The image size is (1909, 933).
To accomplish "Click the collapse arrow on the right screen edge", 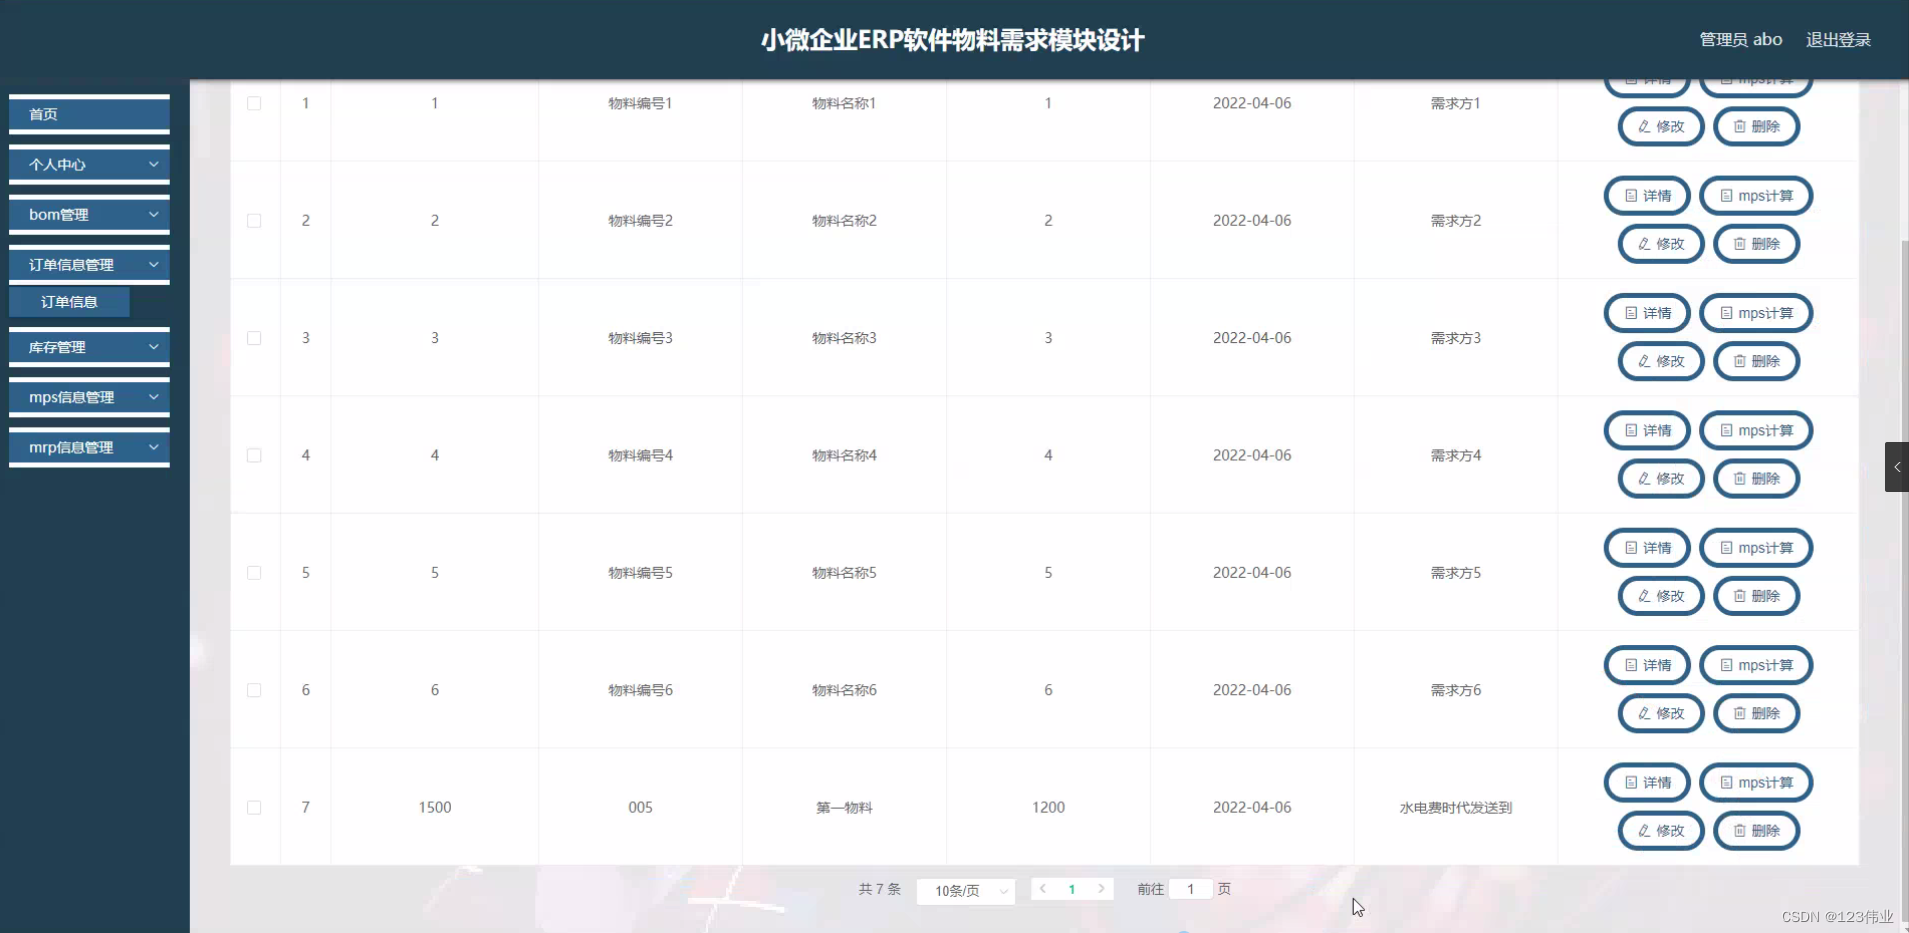I will point(1896,467).
